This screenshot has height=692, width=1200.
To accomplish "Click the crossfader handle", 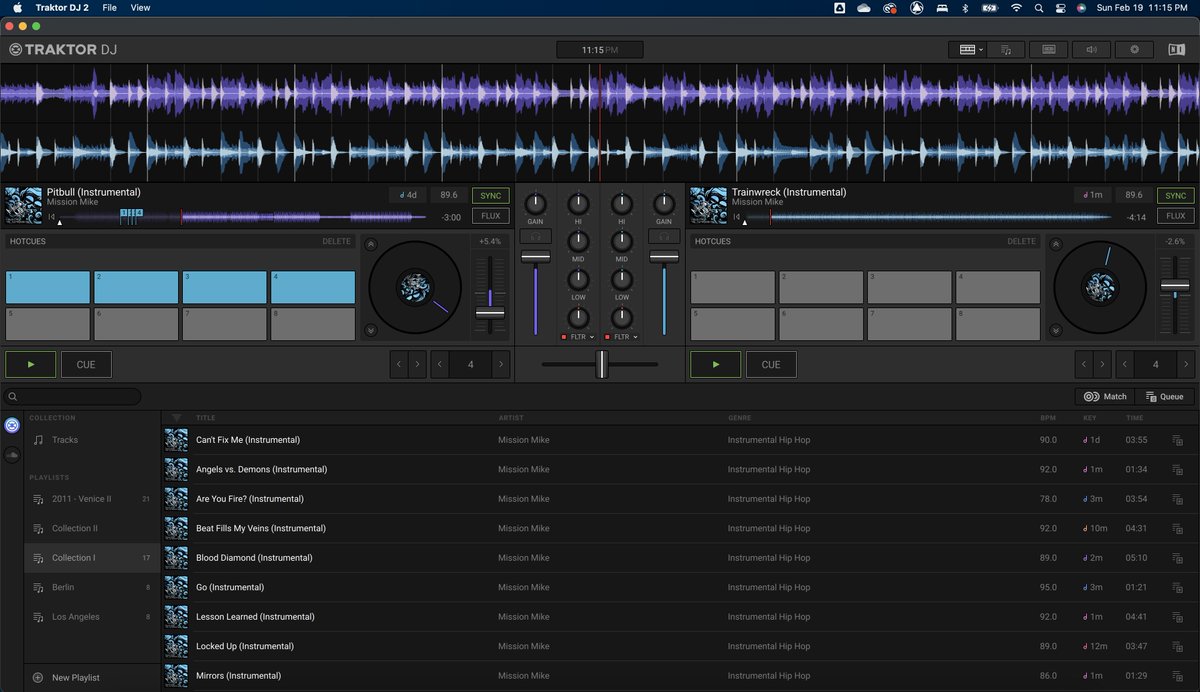I will pos(602,364).
